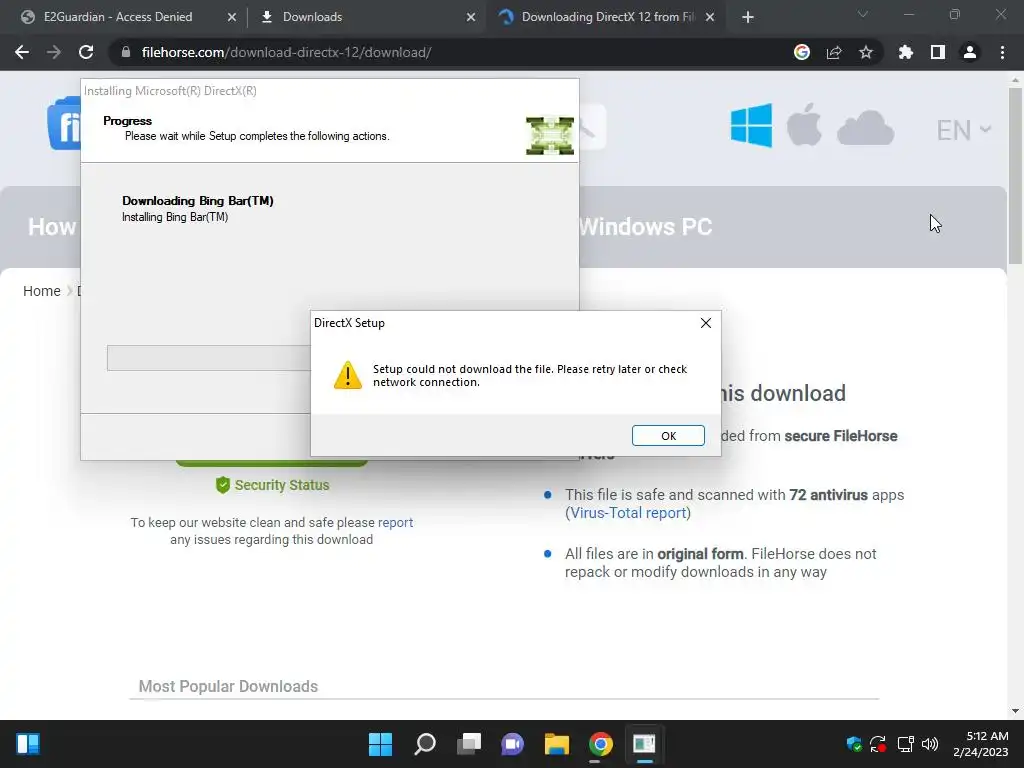Viewport: 1024px width, 768px height.
Task: Open Task View on the taskbar
Action: [x=468, y=744]
